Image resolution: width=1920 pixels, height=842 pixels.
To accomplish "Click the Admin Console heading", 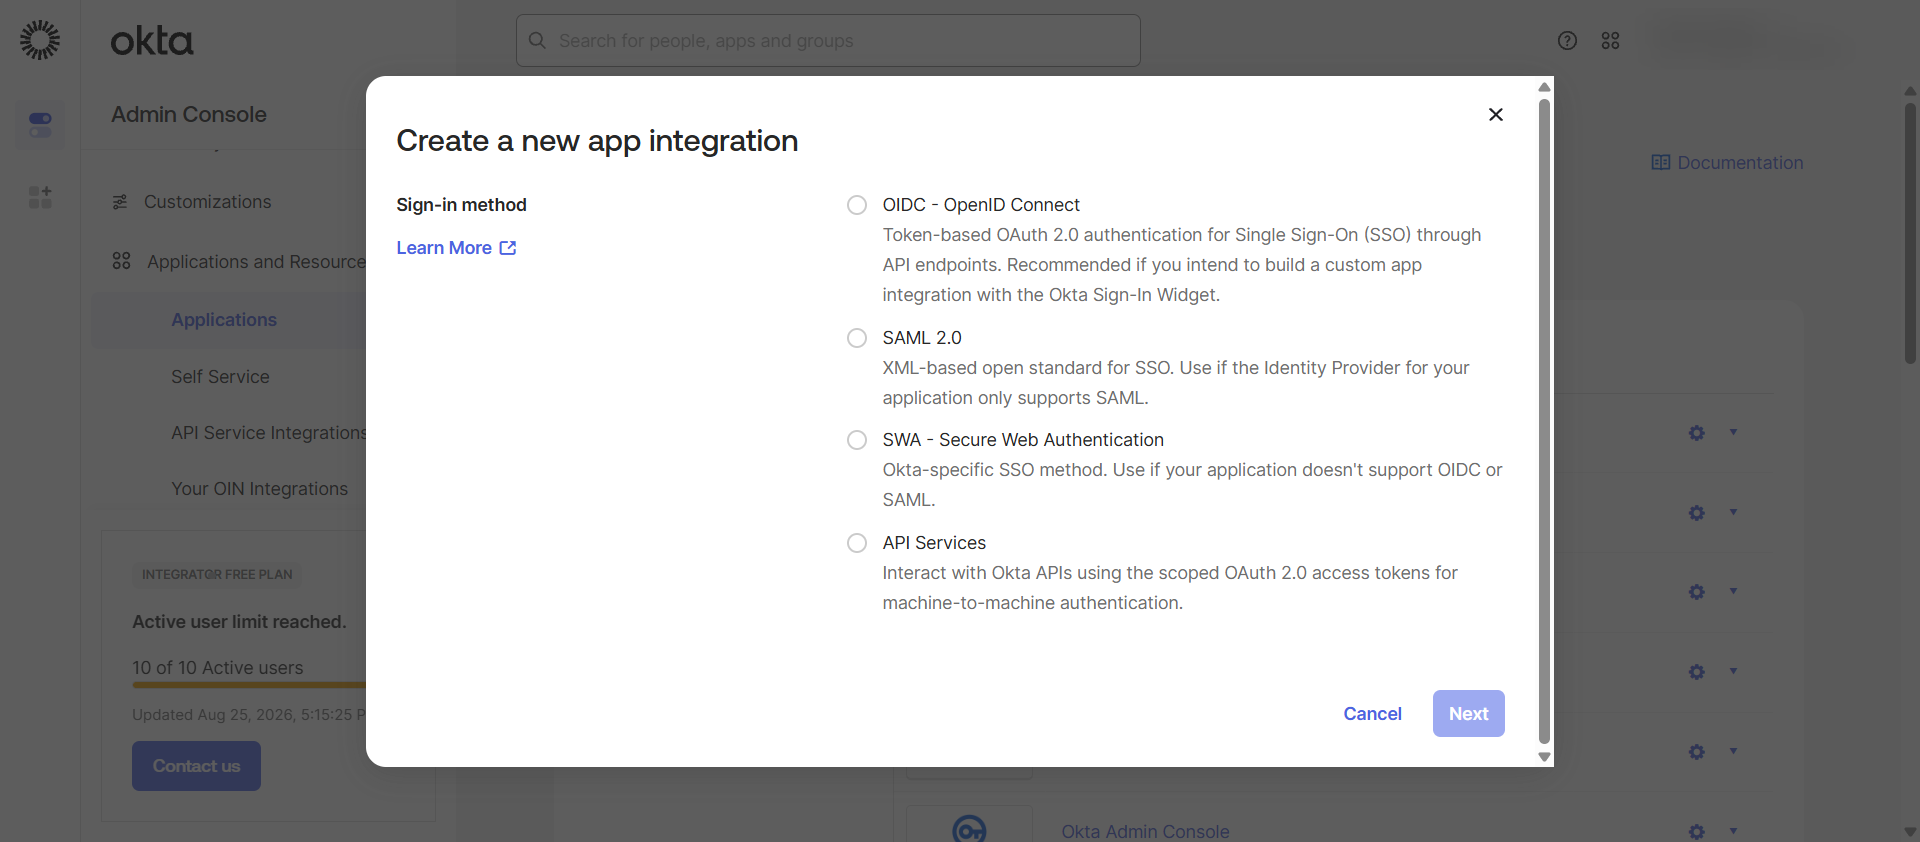I will tap(189, 115).
